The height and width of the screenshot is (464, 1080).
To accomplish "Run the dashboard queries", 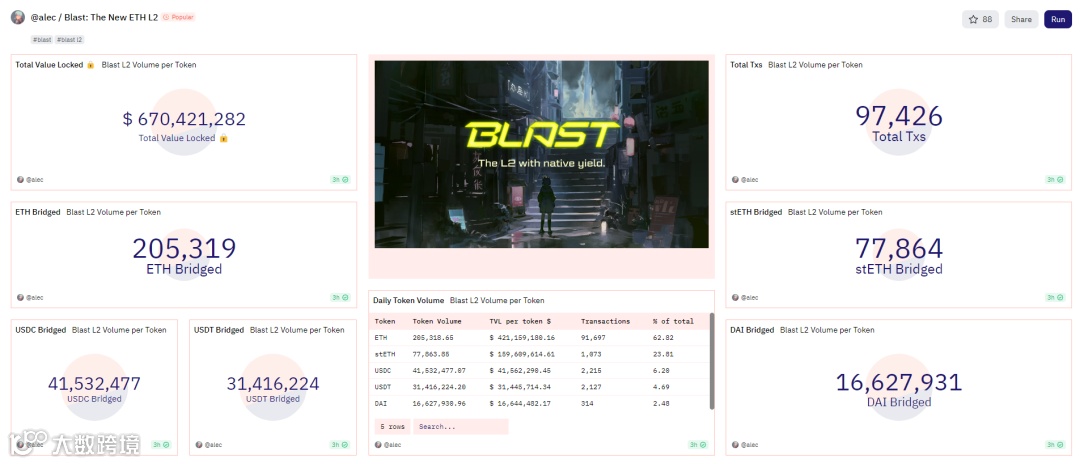I will (1058, 19).
